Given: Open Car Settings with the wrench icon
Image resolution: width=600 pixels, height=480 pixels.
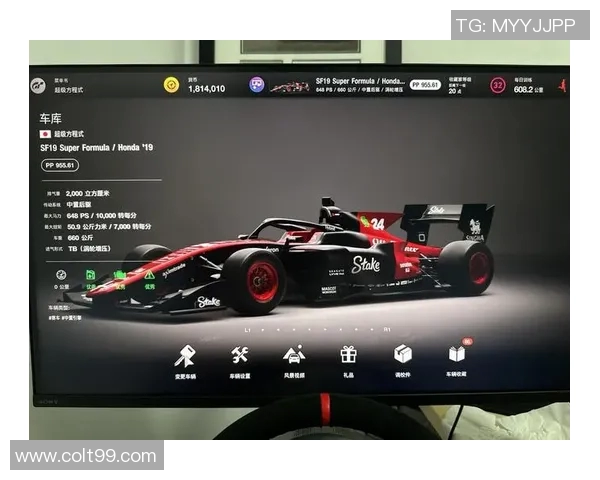Looking at the screenshot, I should tap(240, 361).
